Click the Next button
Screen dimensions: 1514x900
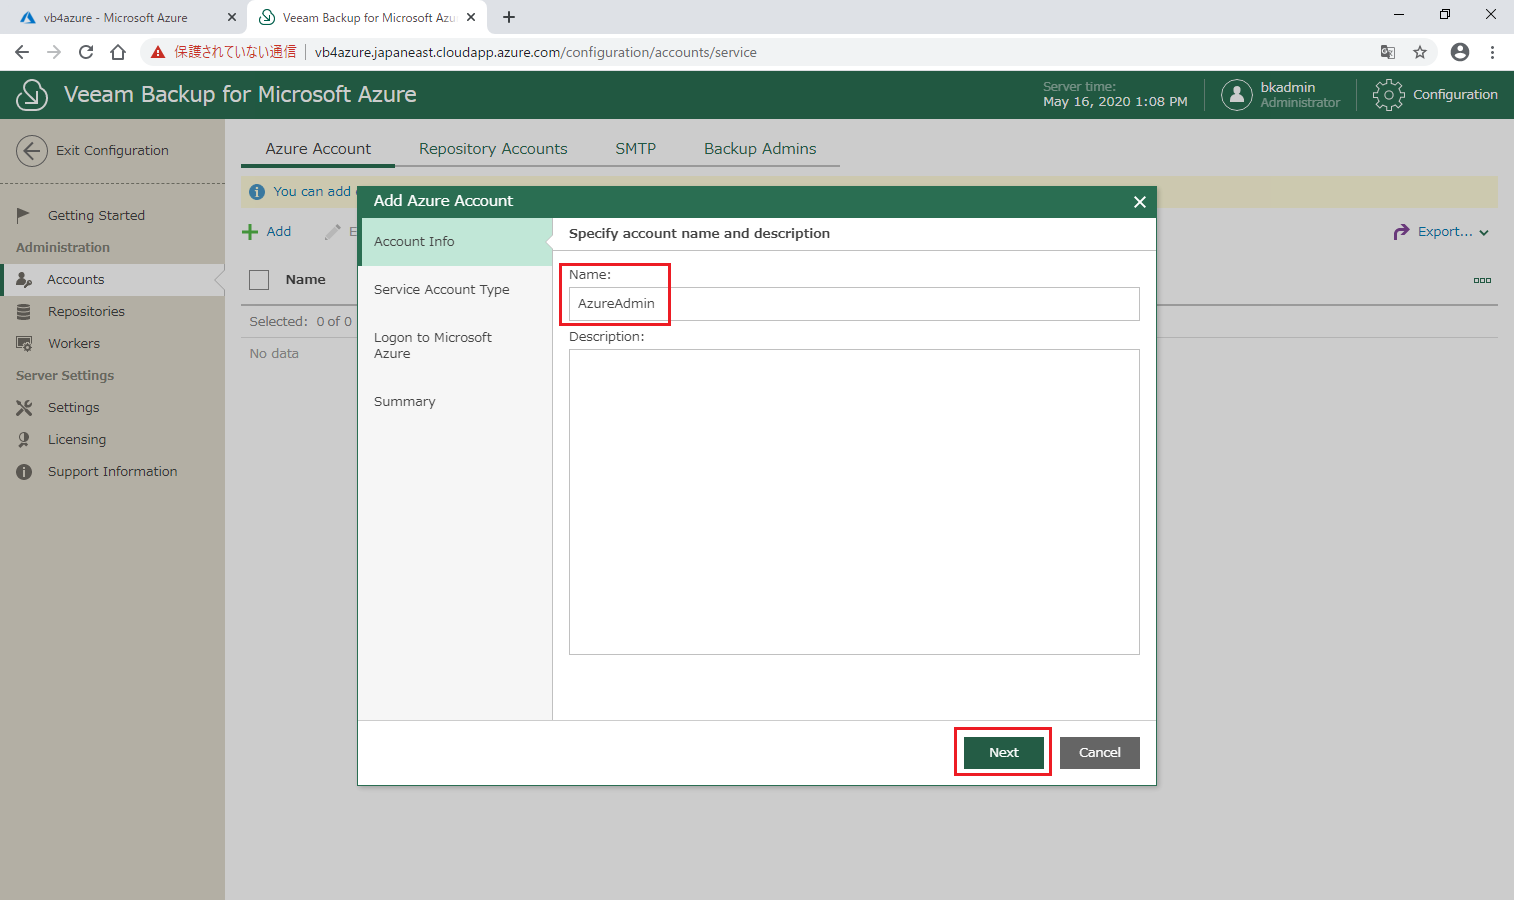[1004, 753]
